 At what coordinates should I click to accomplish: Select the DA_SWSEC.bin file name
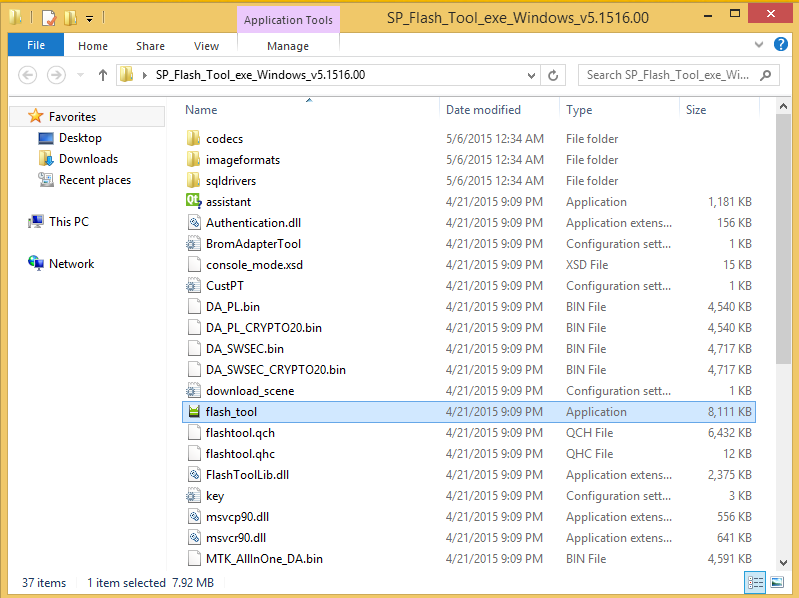[x=245, y=348]
